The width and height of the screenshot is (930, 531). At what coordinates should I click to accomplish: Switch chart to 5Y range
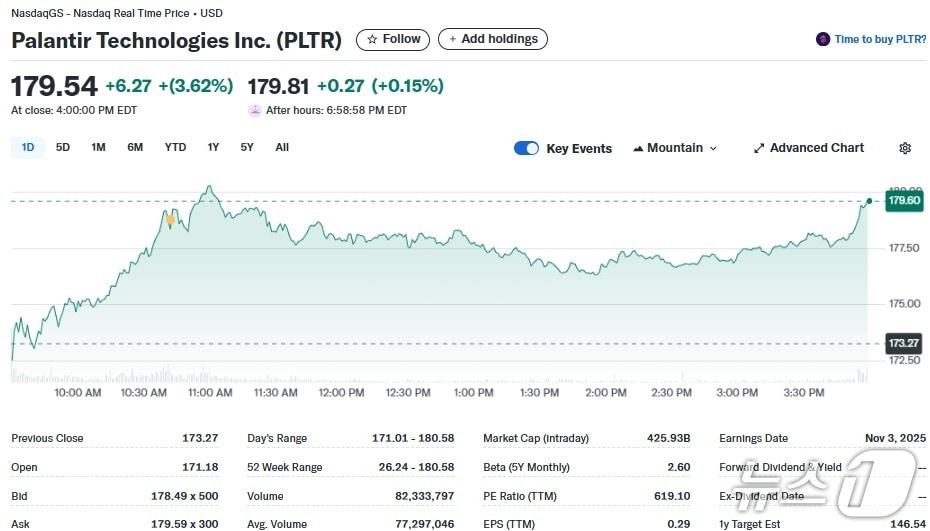(x=247, y=147)
